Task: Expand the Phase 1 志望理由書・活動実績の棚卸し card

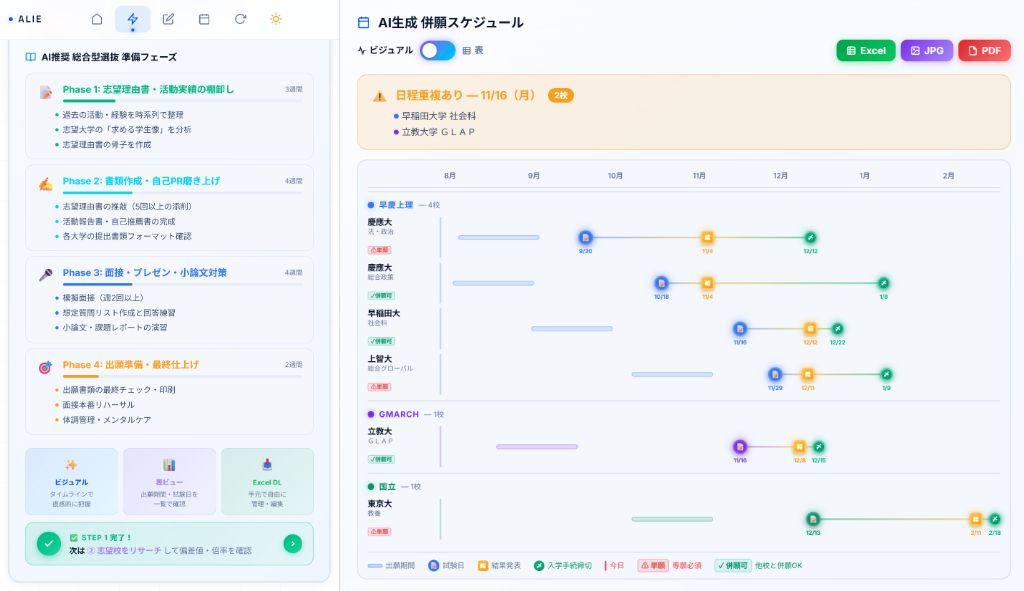Action: click(169, 116)
